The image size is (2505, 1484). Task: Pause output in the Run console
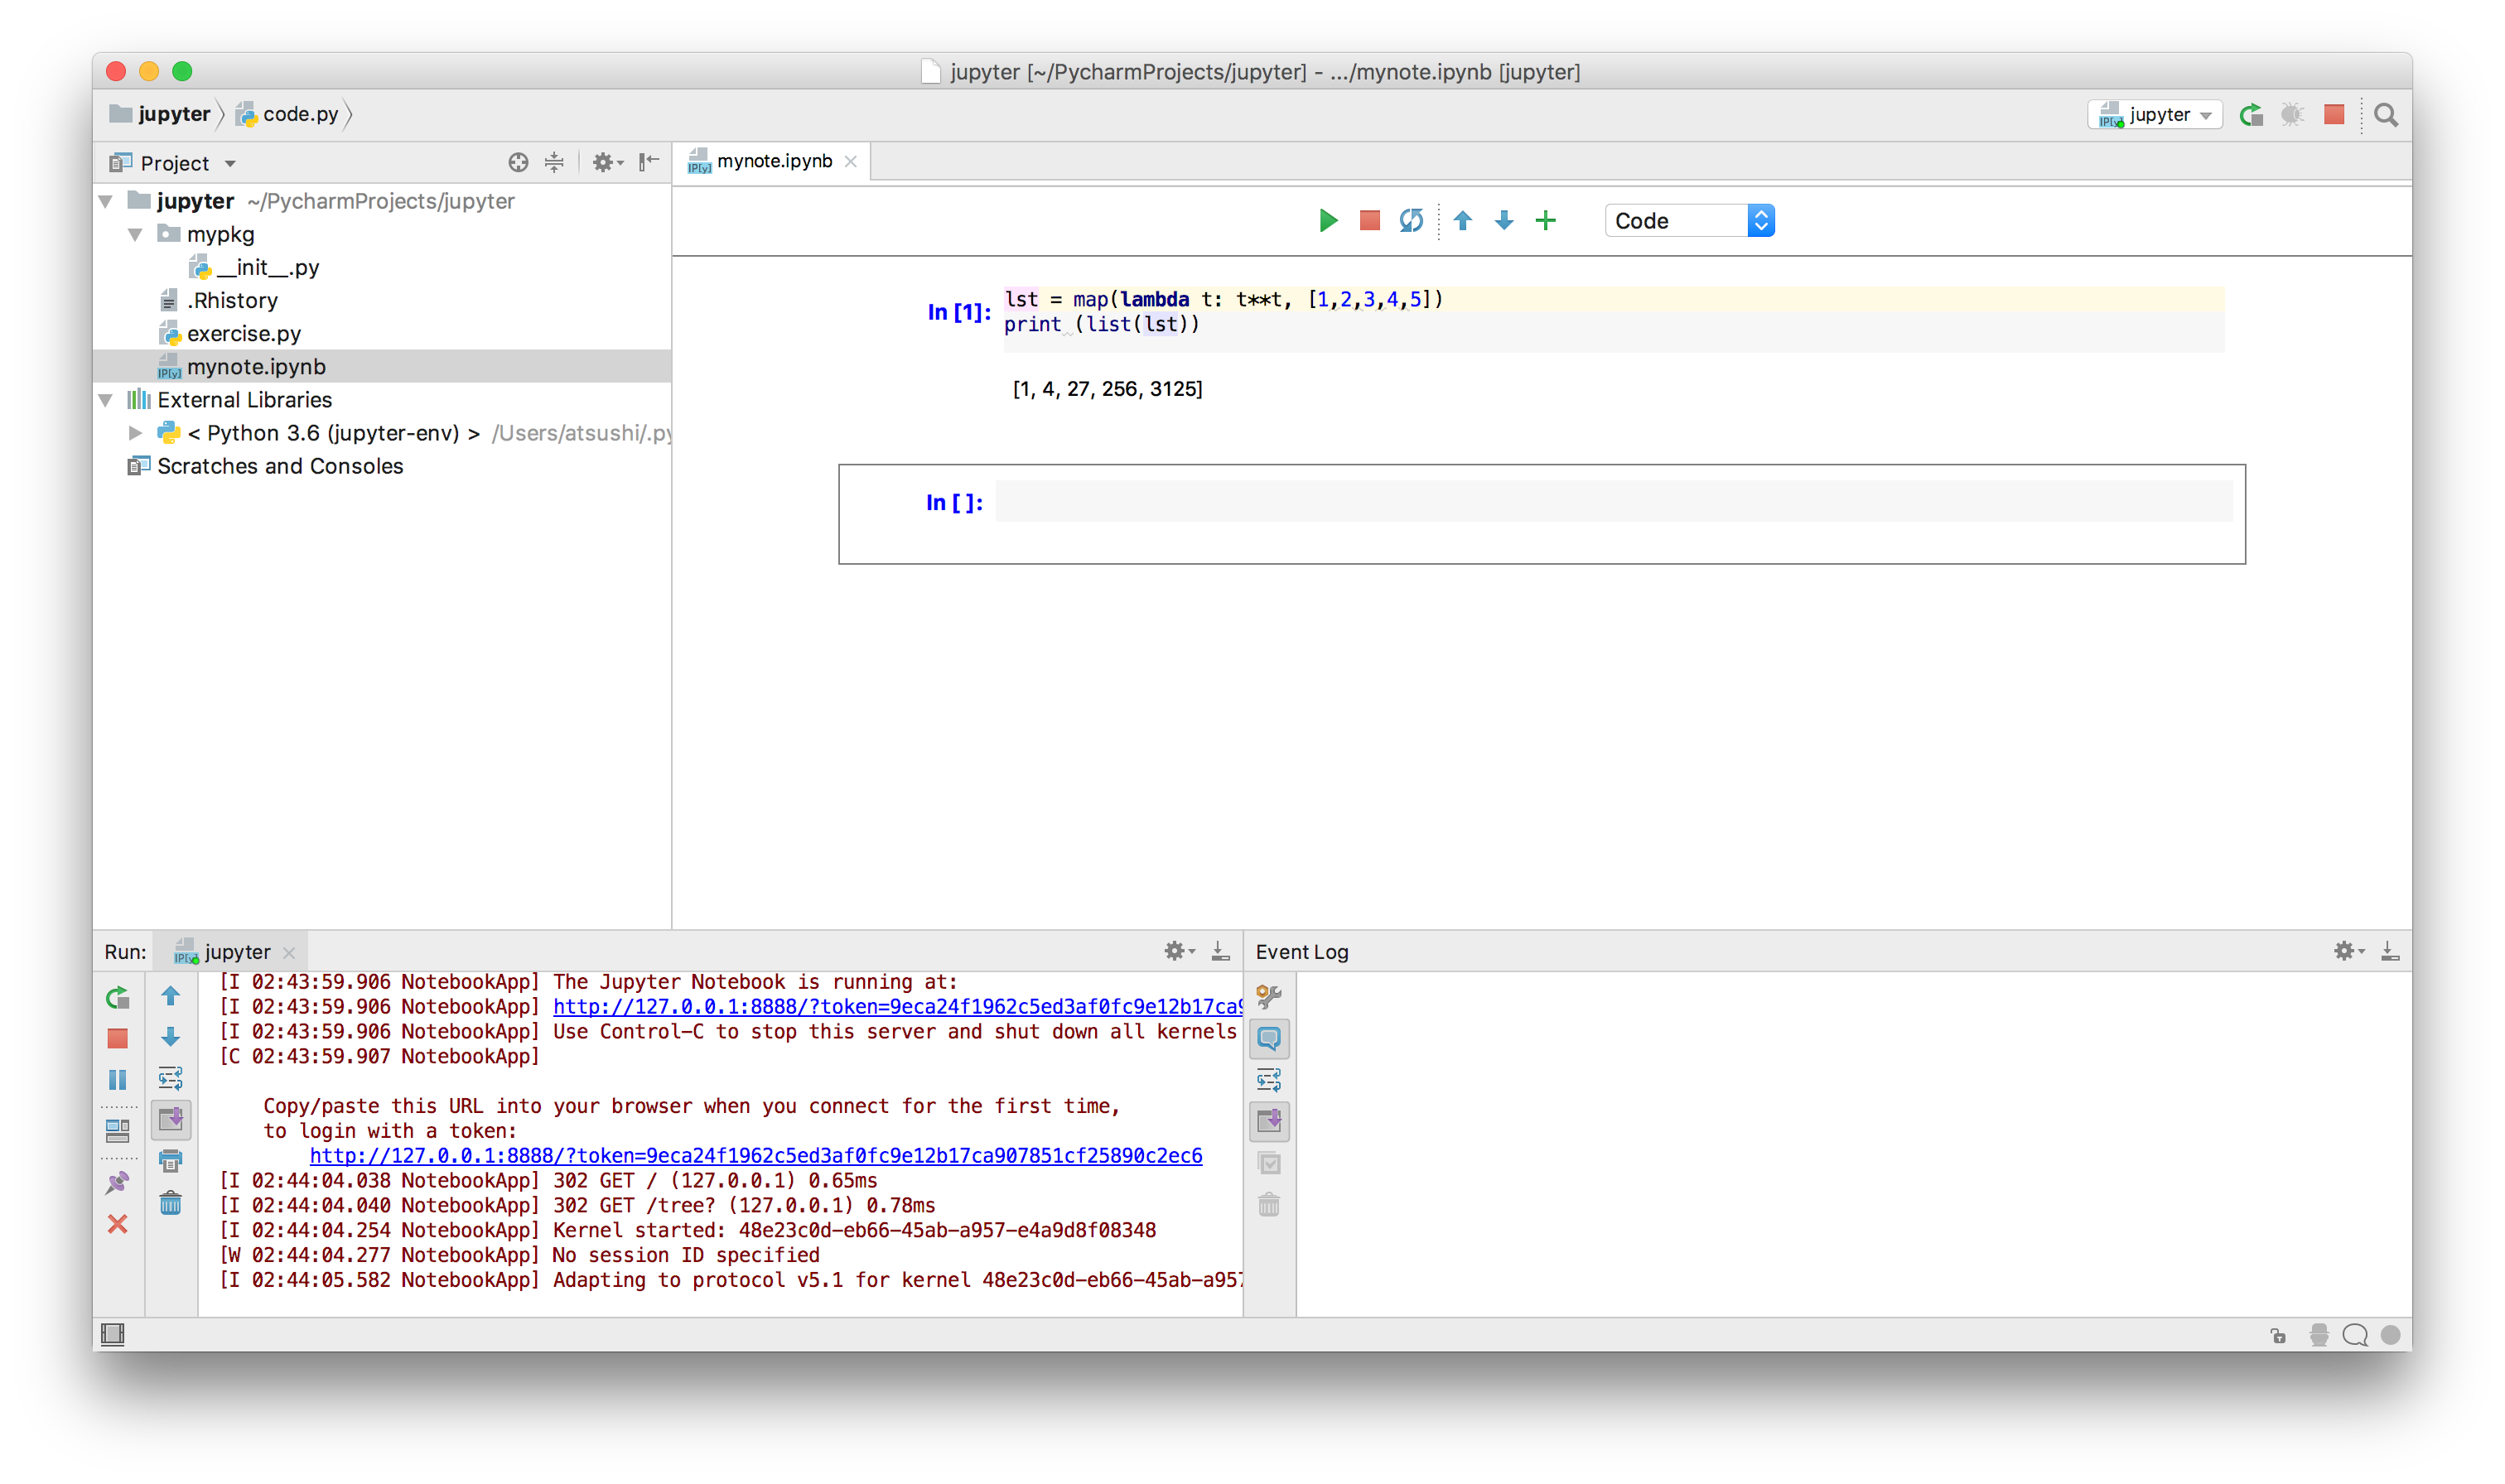click(x=118, y=1078)
